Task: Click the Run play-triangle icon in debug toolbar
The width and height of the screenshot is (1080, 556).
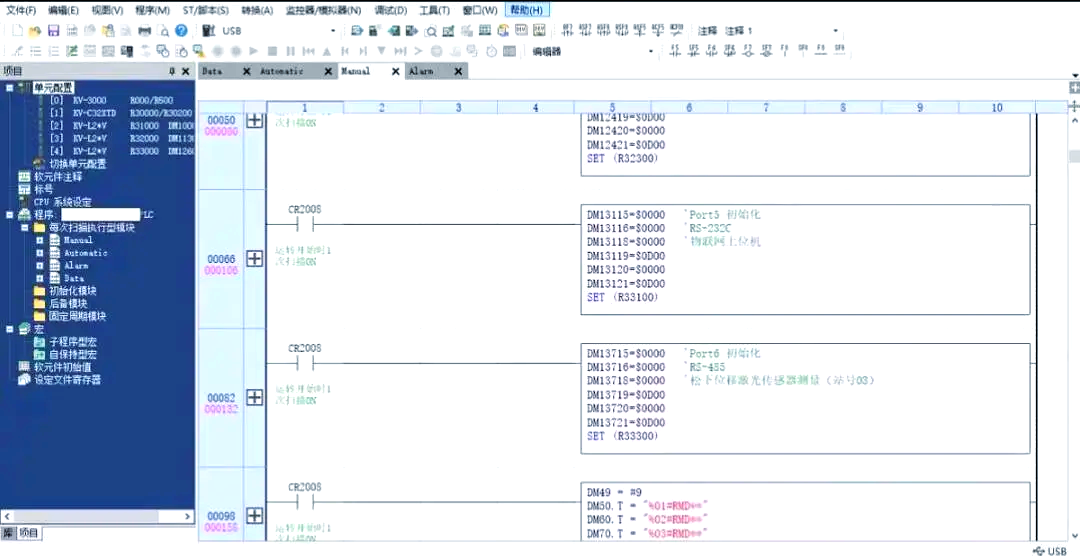Action: (253, 50)
